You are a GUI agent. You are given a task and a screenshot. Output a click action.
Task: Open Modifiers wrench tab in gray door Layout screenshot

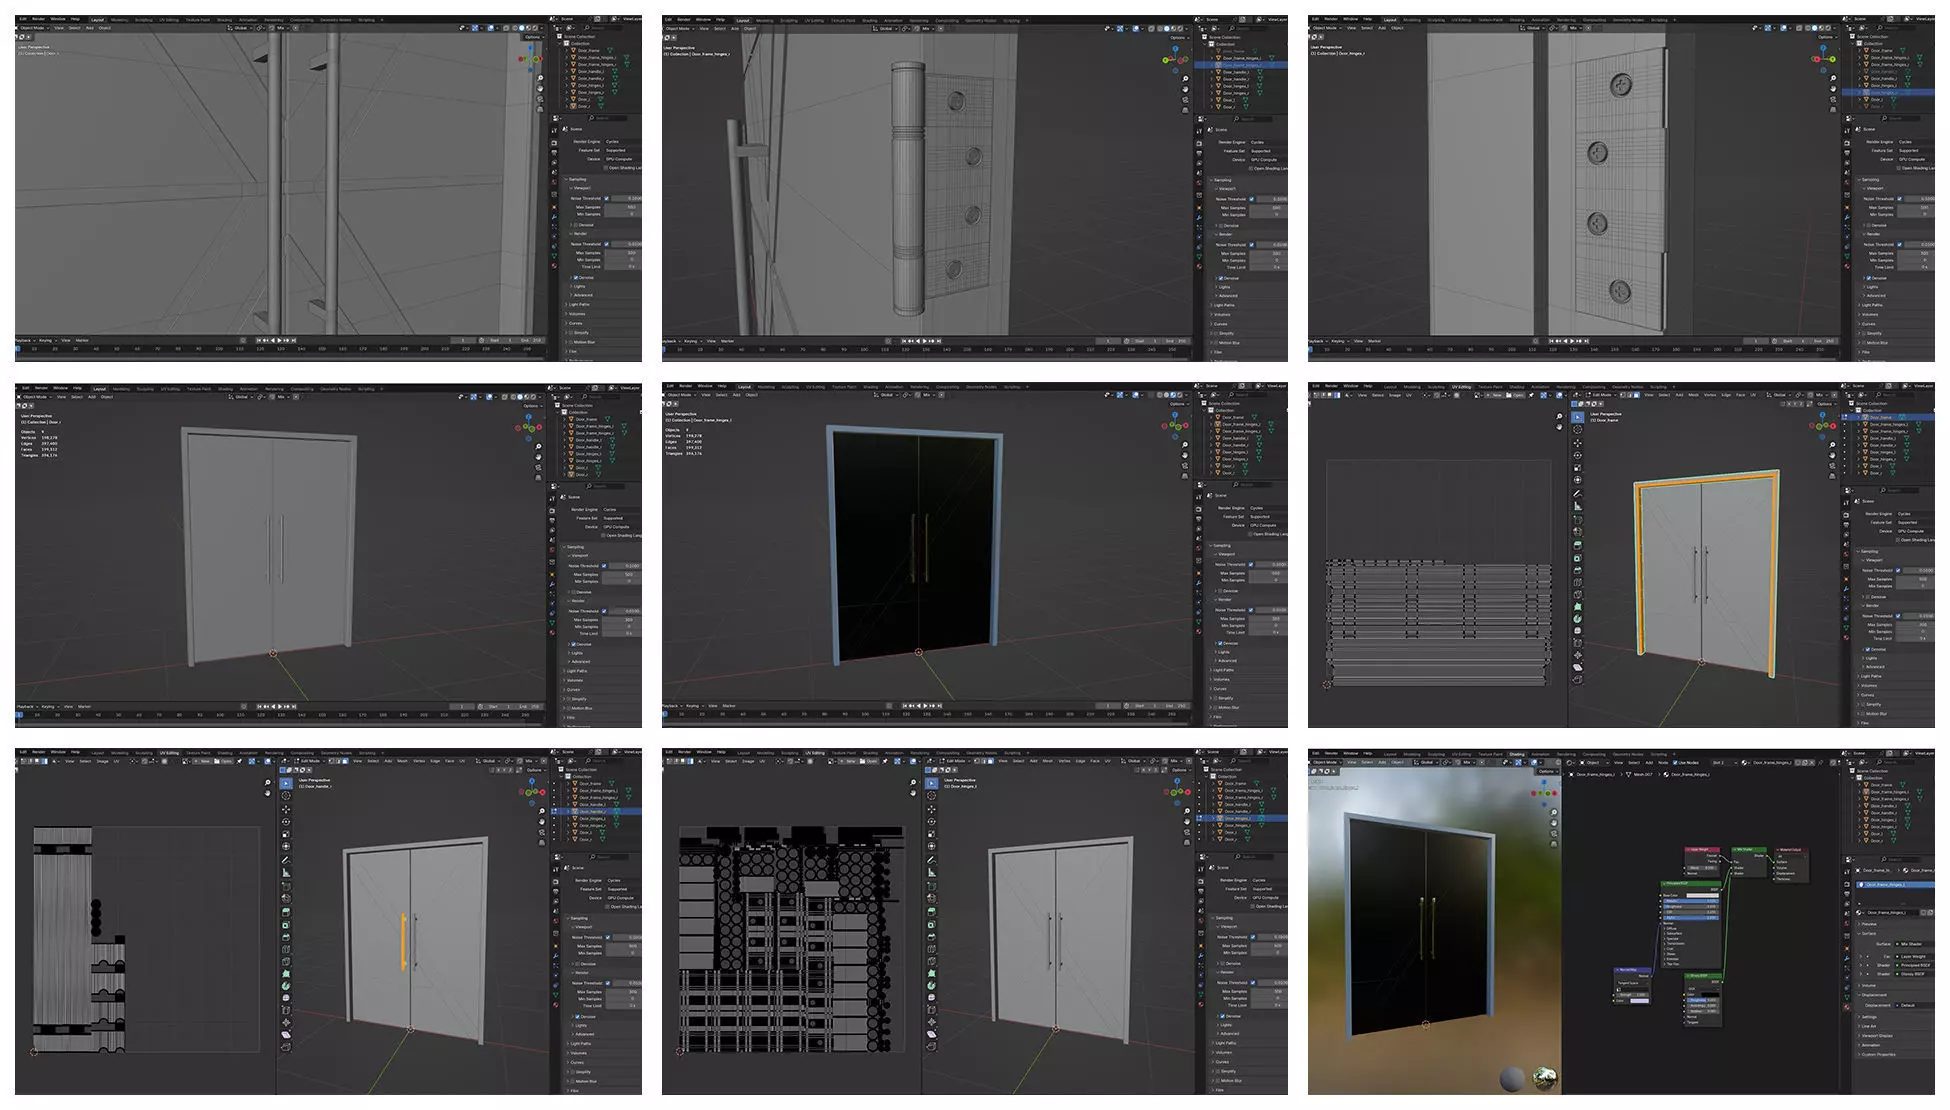(x=552, y=584)
